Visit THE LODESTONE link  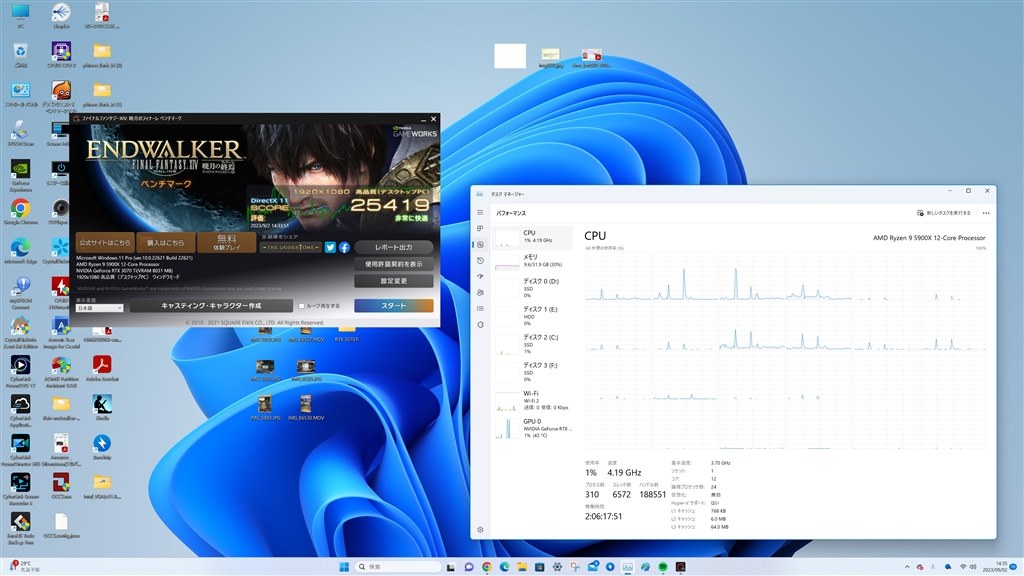[x=290, y=247]
